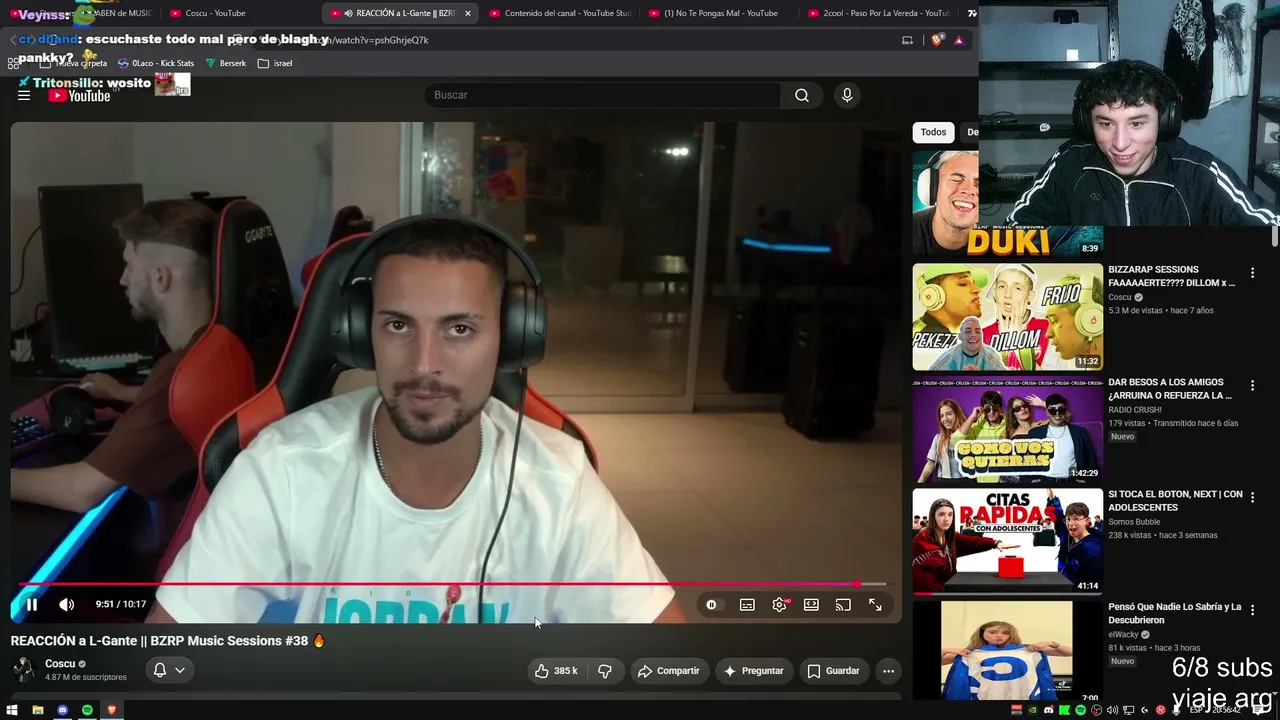
Task: Save the video with Guardar
Action: click(x=833, y=671)
